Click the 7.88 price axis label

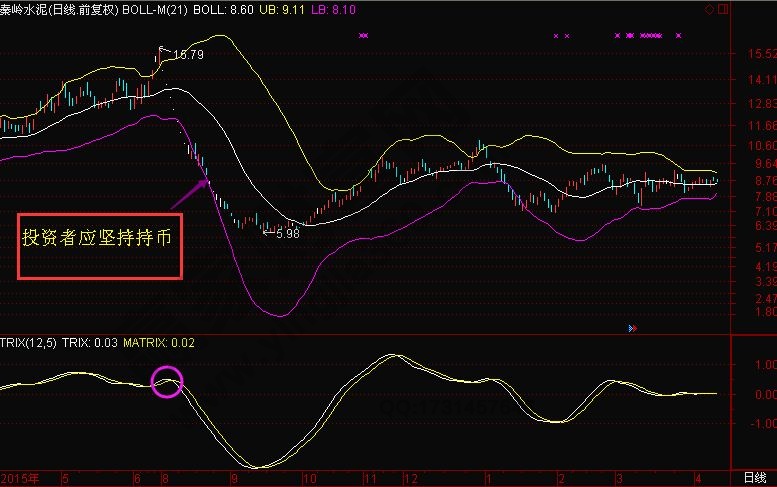coord(766,197)
